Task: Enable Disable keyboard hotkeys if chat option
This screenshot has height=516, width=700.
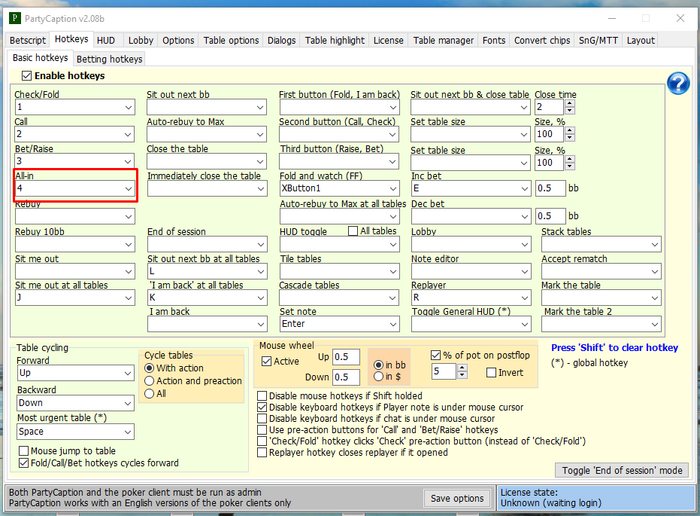Action: click(x=262, y=419)
